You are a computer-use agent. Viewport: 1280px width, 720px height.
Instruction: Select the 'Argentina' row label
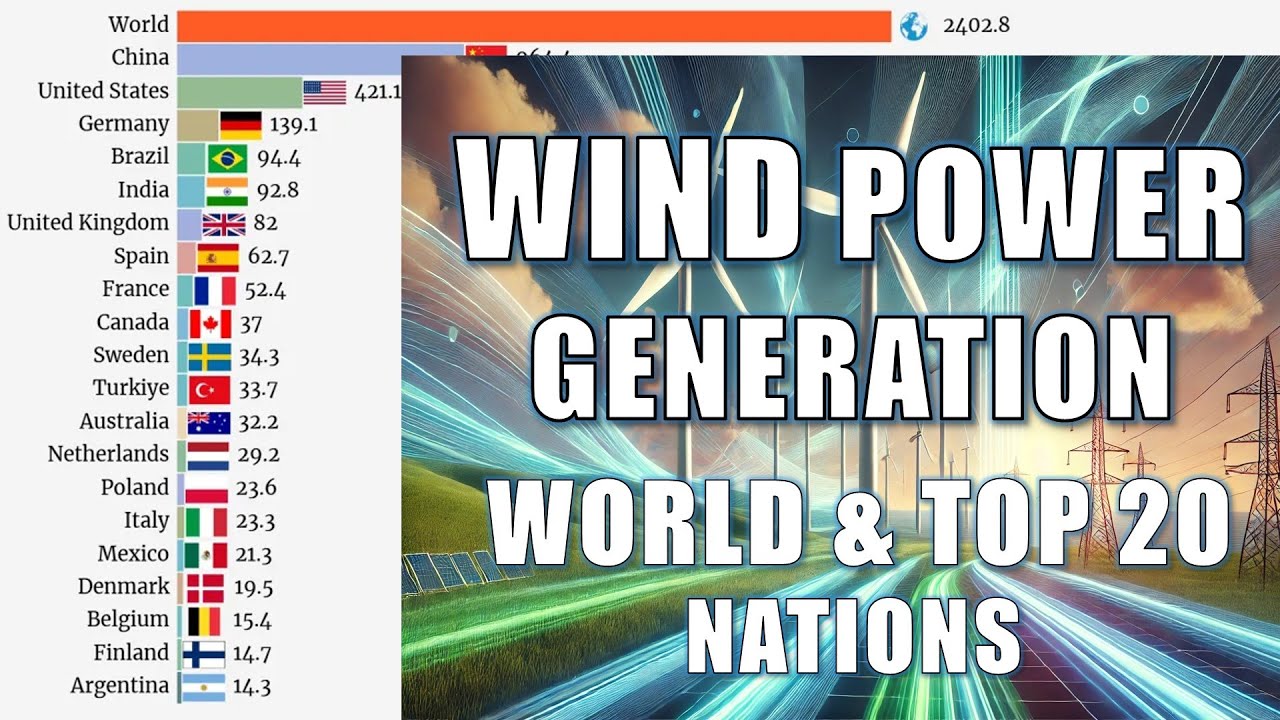[120, 686]
